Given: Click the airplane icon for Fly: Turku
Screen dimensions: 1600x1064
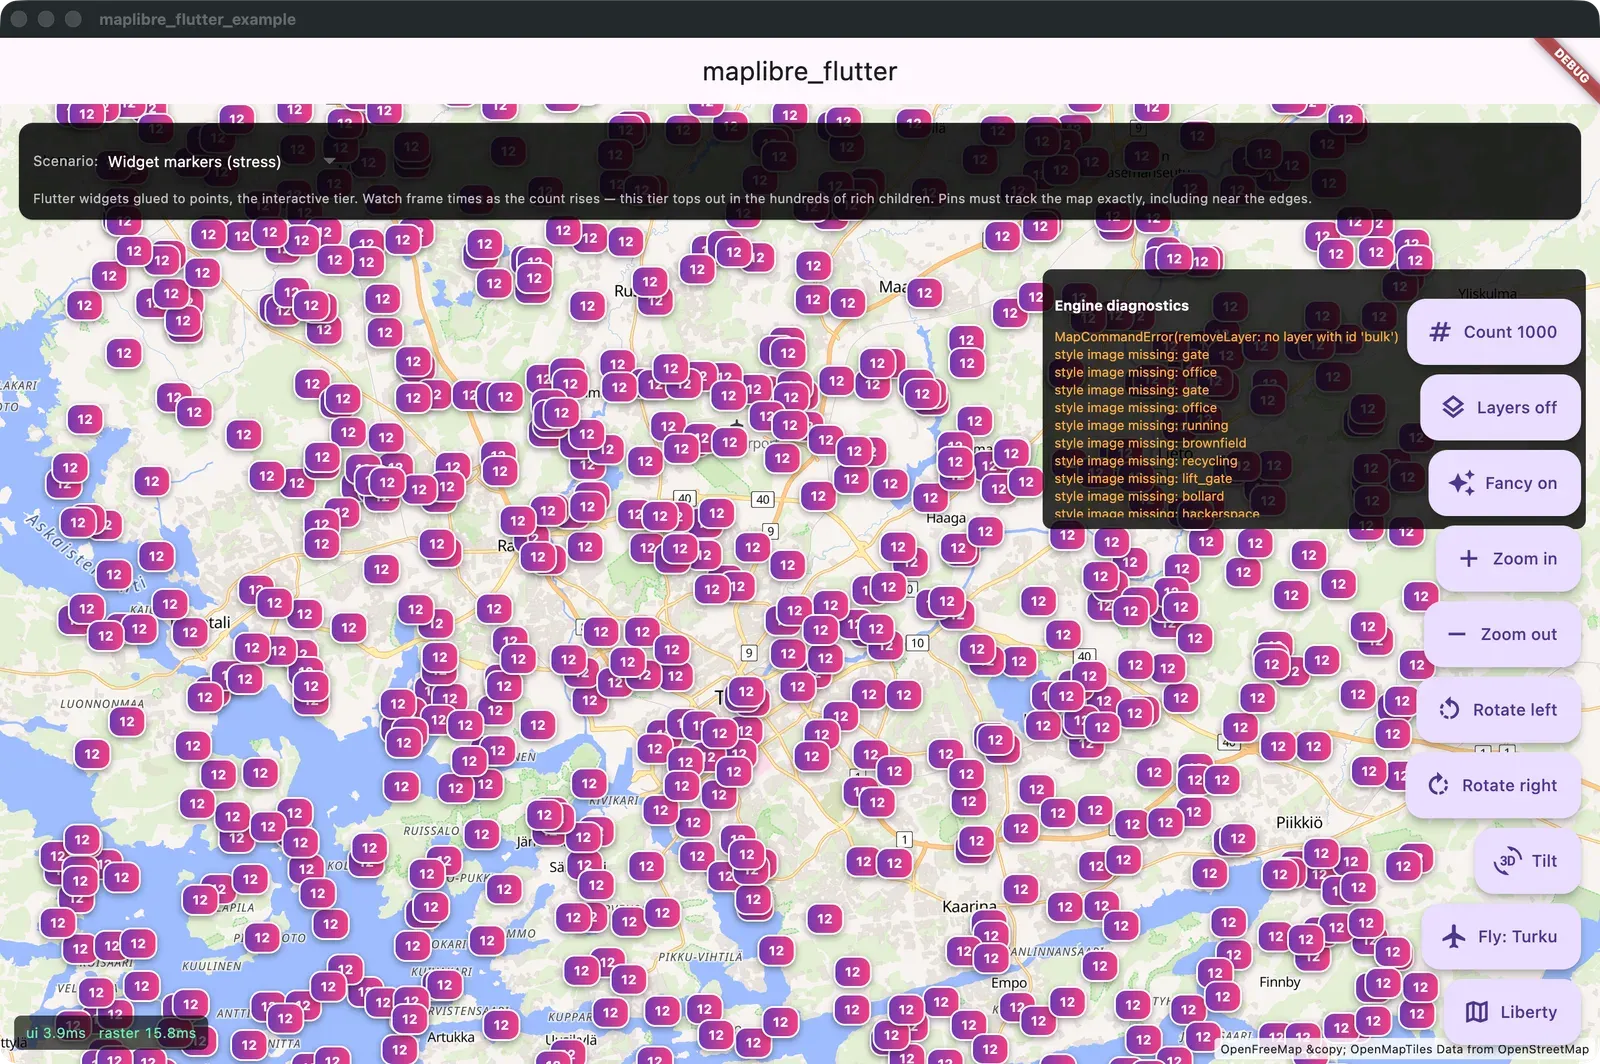Looking at the screenshot, I should (x=1454, y=936).
